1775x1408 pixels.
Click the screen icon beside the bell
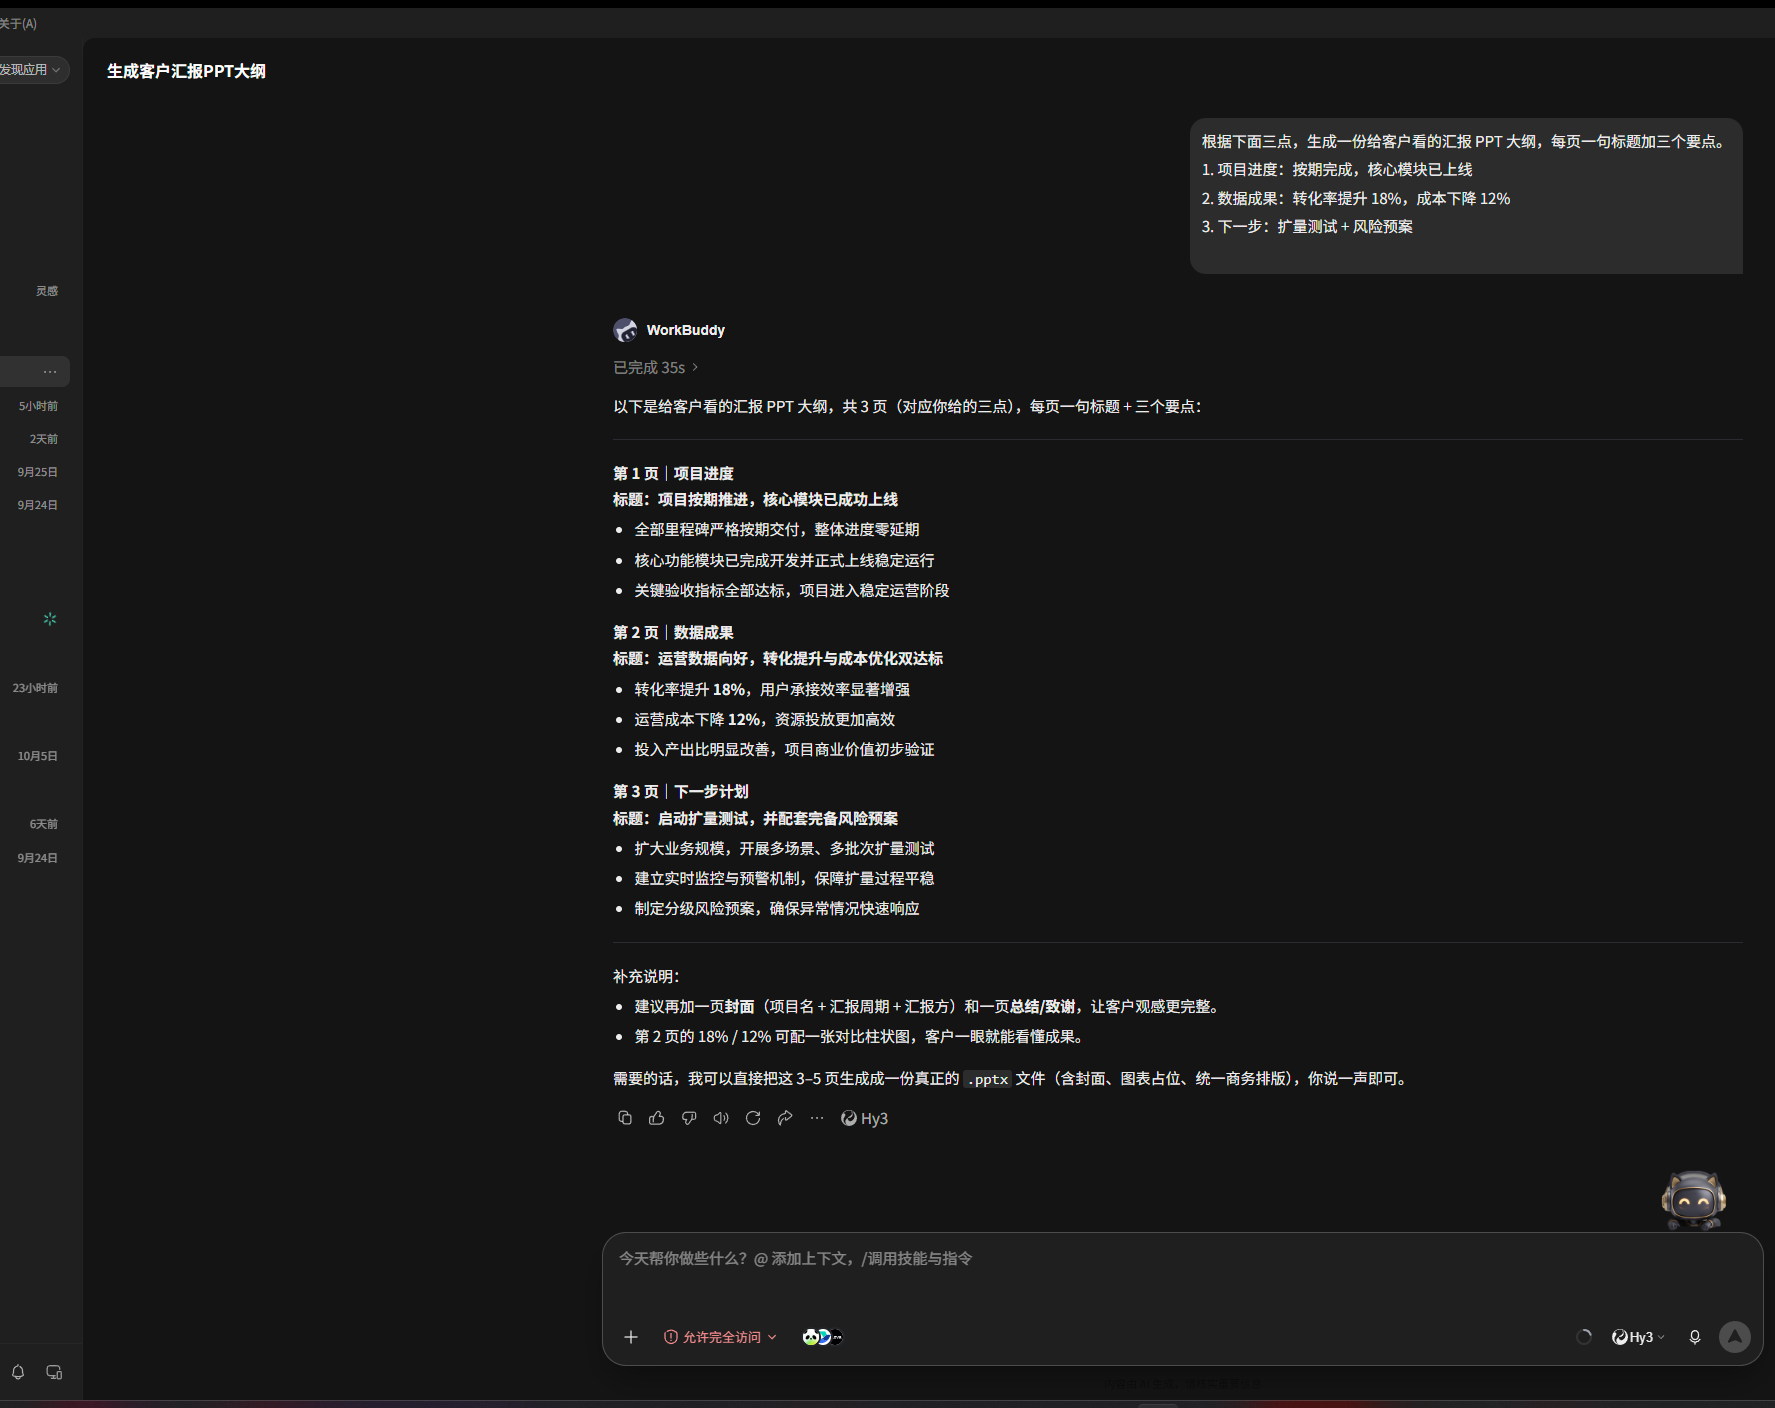pyautogui.click(x=54, y=1372)
